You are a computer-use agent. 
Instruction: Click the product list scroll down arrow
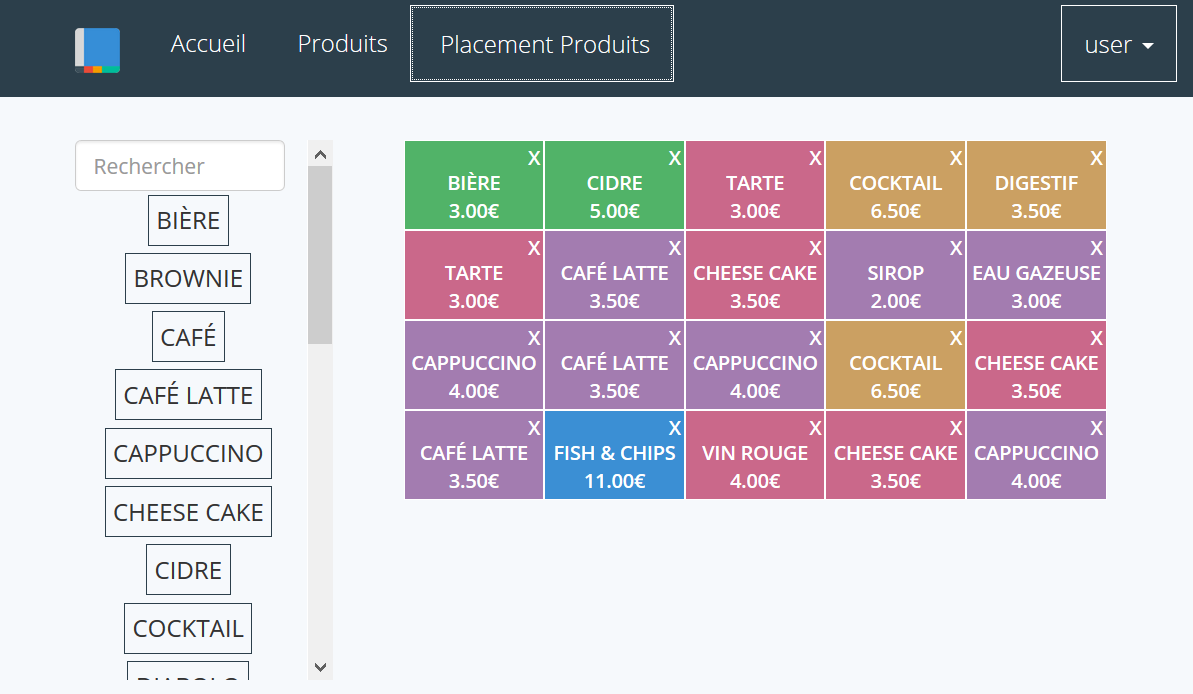[x=320, y=667]
